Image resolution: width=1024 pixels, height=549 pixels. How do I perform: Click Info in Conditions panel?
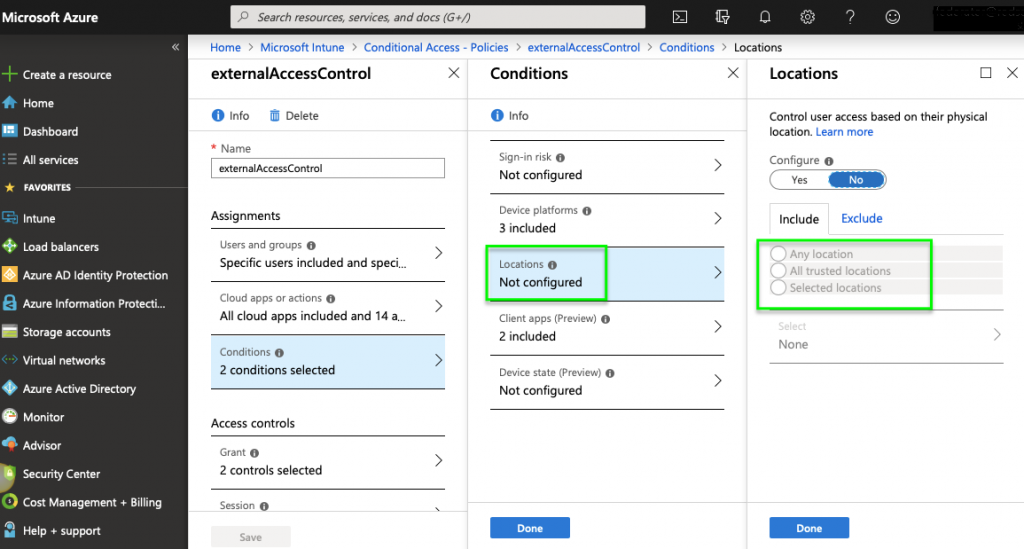click(x=509, y=116)
